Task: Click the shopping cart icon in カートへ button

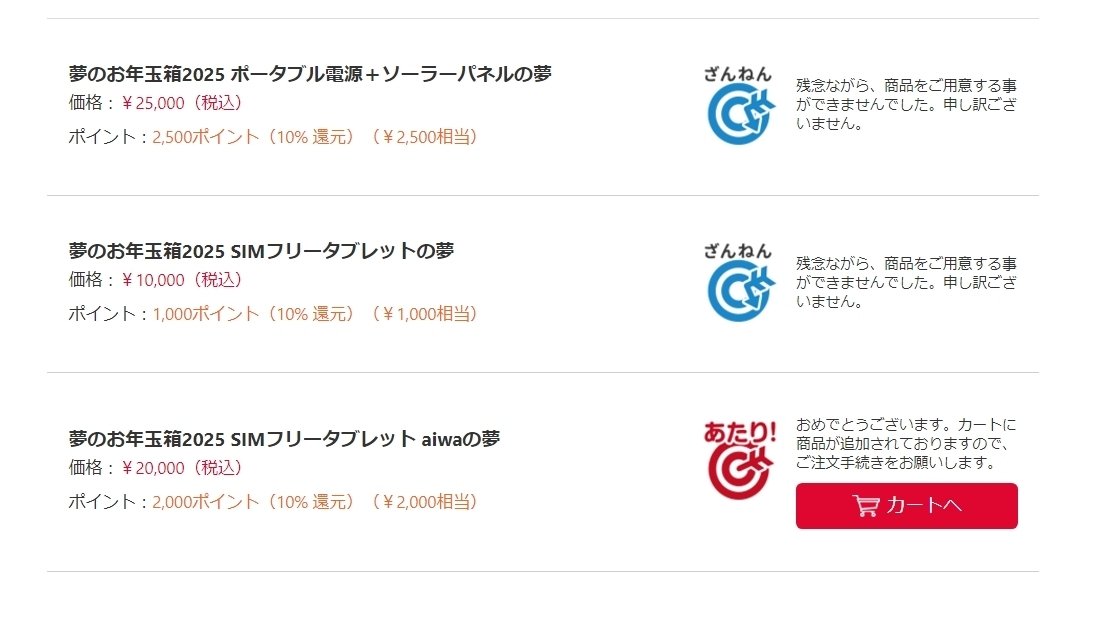Action: (866, 506)
